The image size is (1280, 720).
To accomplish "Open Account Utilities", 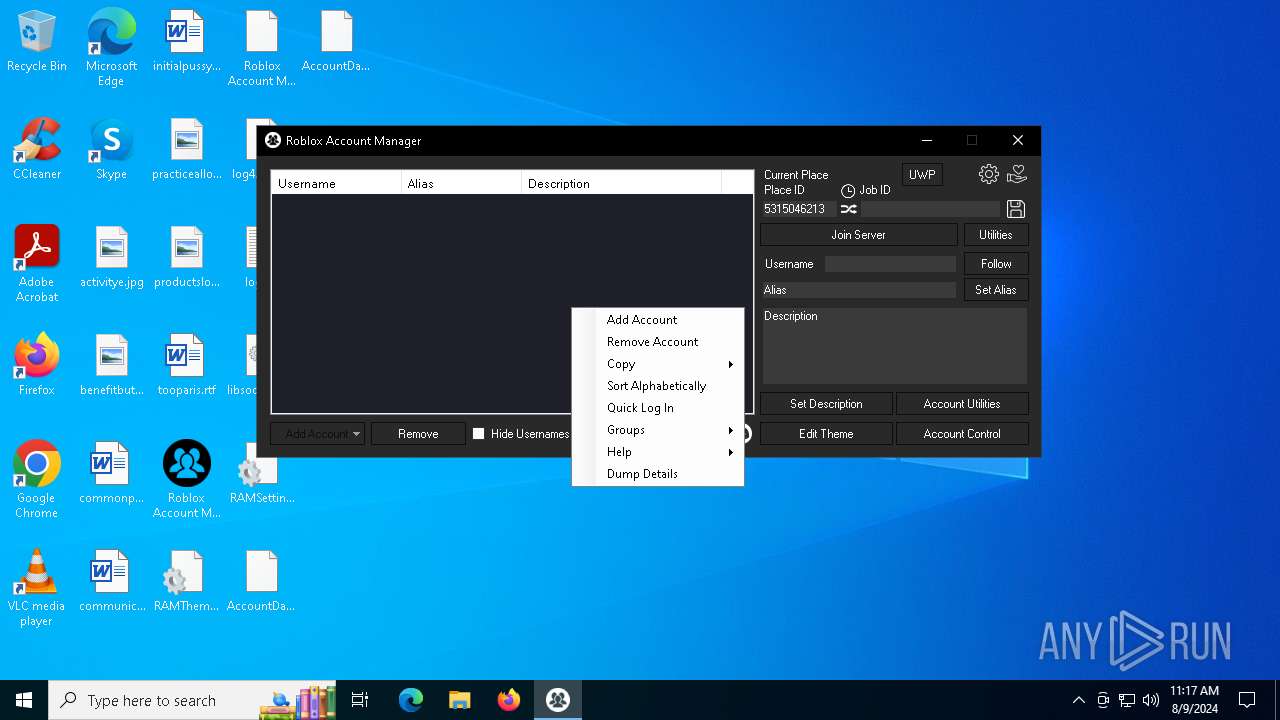I will click(x=962, y=404).
